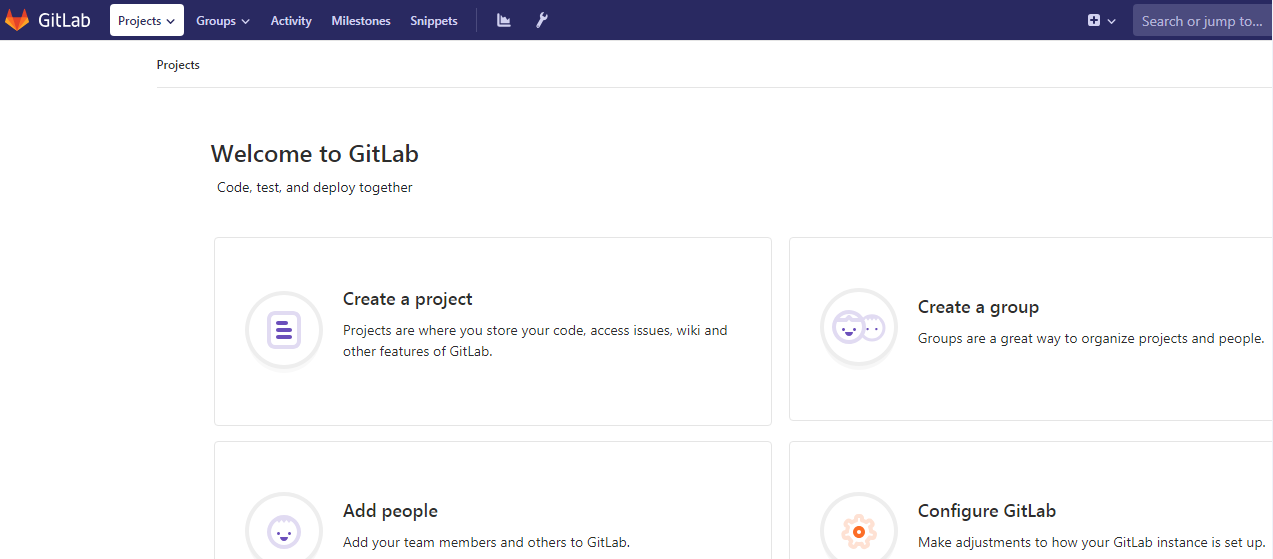This screenshot has width=1273, height=559.
Task: Select the Create a project heading
Action: 407,299
